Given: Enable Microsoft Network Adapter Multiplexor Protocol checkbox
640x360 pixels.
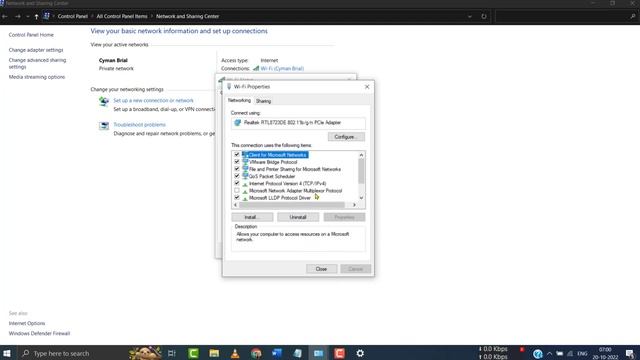Looking at the screenshot, I should coord(237,191).
